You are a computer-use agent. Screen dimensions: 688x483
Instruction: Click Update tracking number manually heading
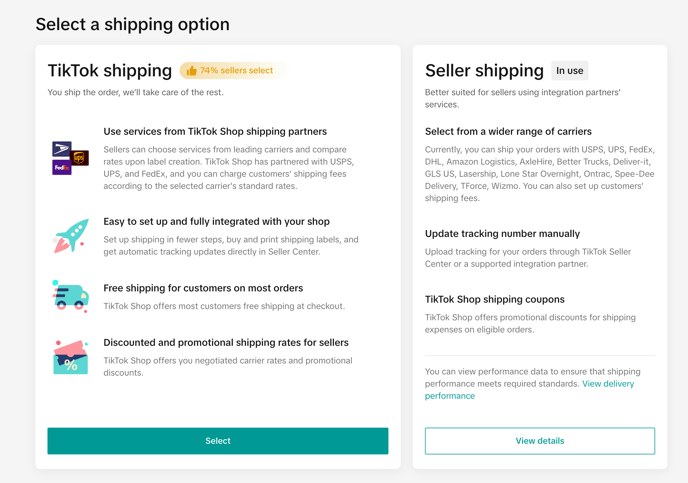pyautogui.click(x=502, y=233)
